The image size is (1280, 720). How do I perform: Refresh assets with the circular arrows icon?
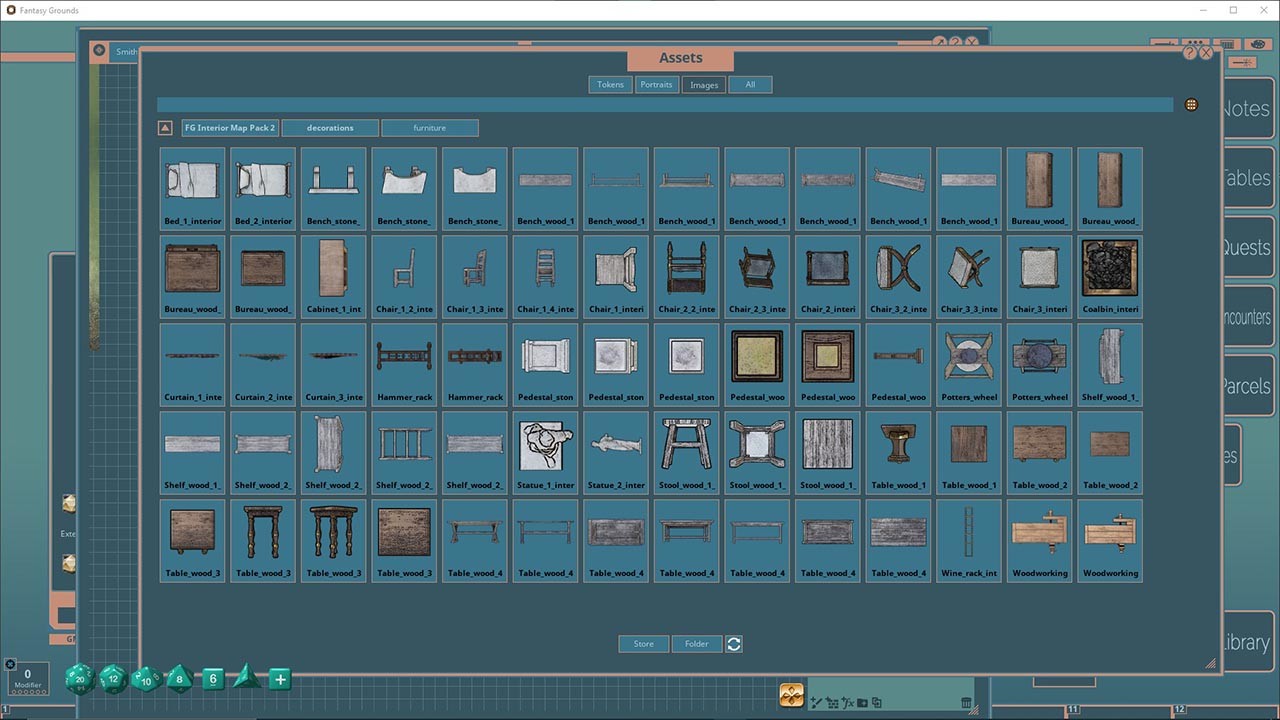pyautogui.click(x=734, y=643)
